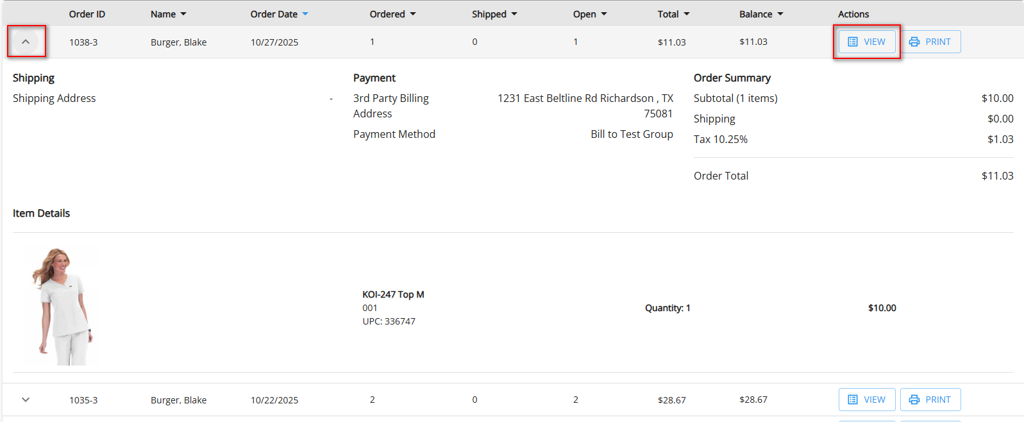Click the 10/22/2025 order date cell
This screenshot has height=422, width=1024.
(x=274, y=400)
